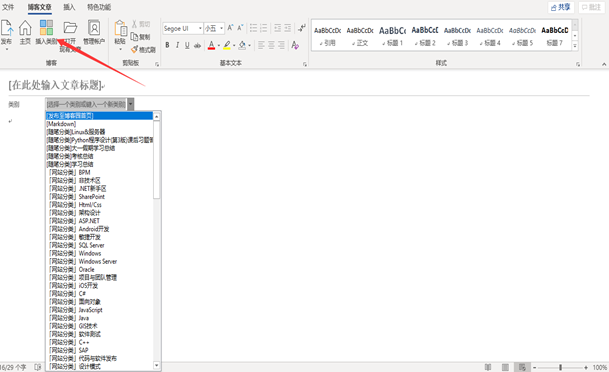Click the 共享 (Share) button

561,7
